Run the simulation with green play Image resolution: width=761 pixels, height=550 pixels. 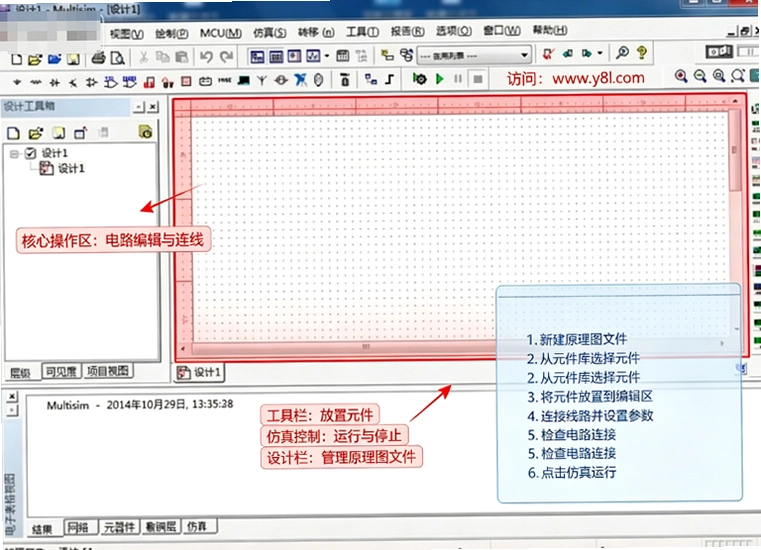440,78
